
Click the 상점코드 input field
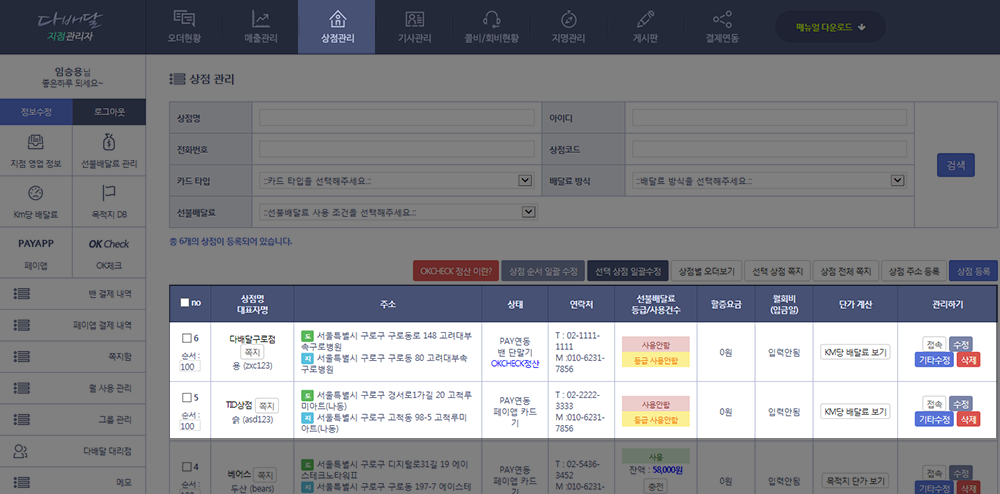coord(769,149)
